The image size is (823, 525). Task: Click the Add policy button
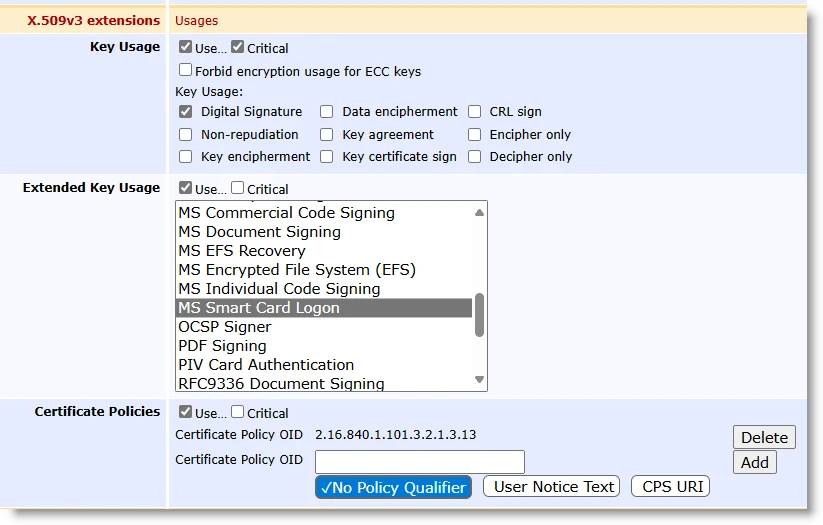(x=755, y=463)
